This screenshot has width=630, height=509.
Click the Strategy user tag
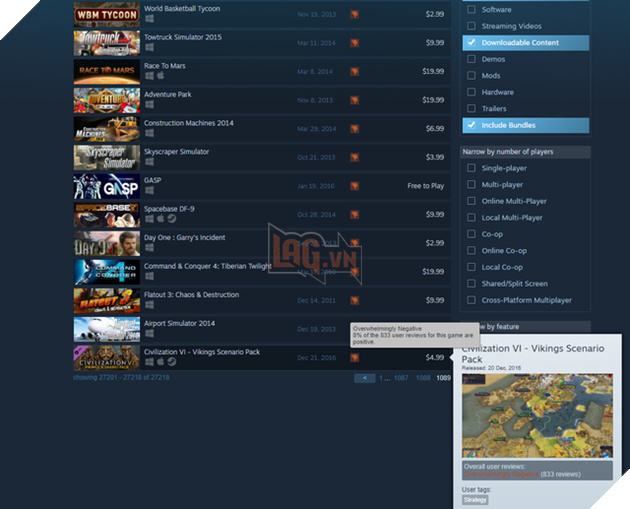(x=475, y=500)
